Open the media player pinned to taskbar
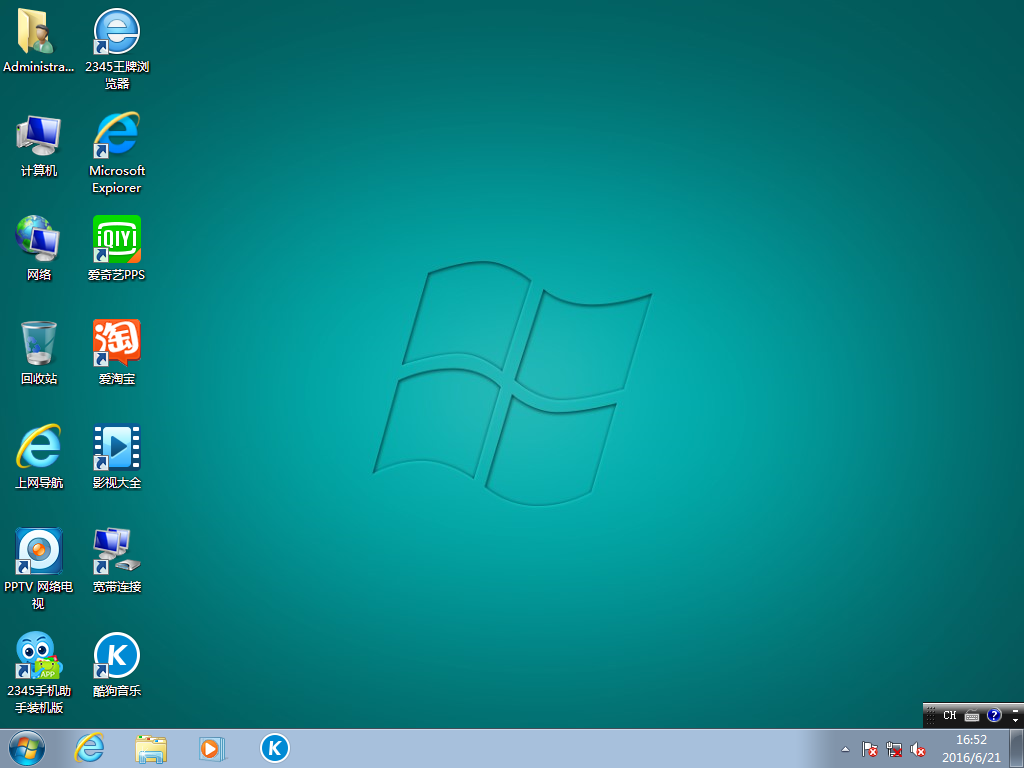Image resolution: width=1024 pixels, height=768 pixels. [x=212, y=748]
